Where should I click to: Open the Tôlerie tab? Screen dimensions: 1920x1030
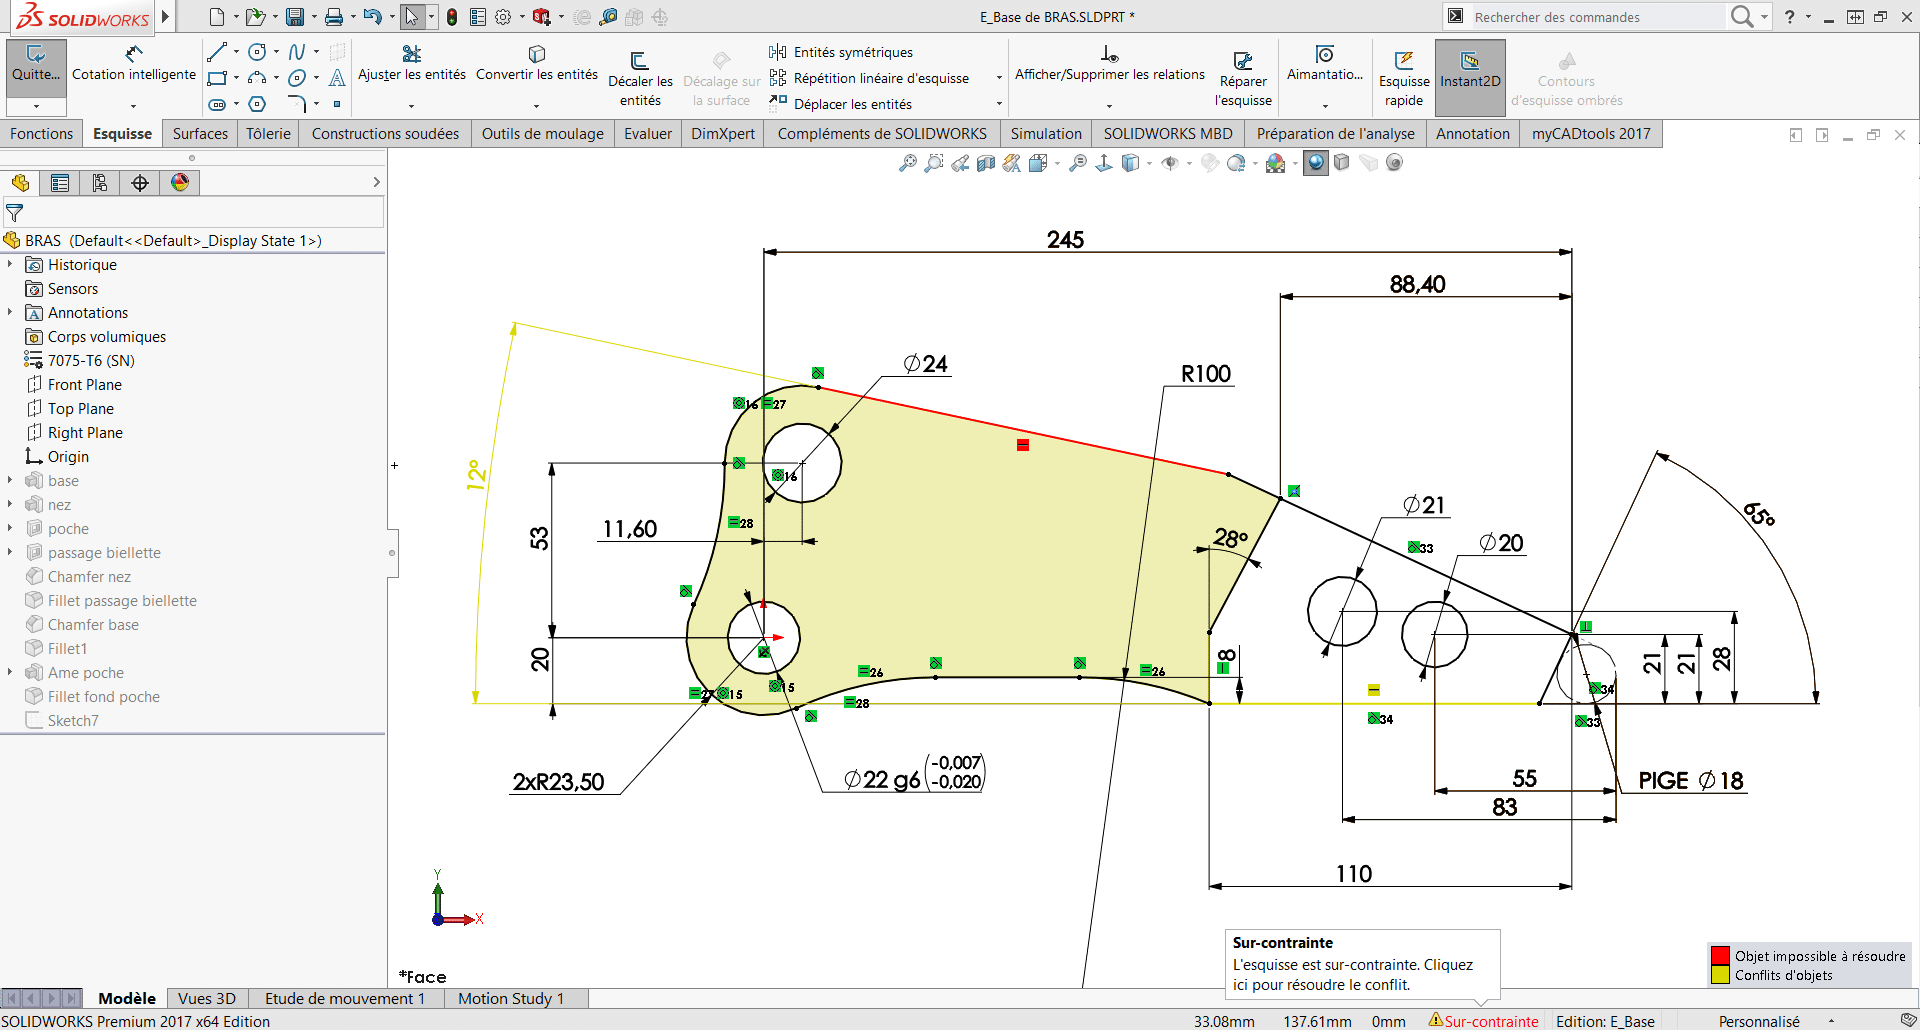coord(268,134)
